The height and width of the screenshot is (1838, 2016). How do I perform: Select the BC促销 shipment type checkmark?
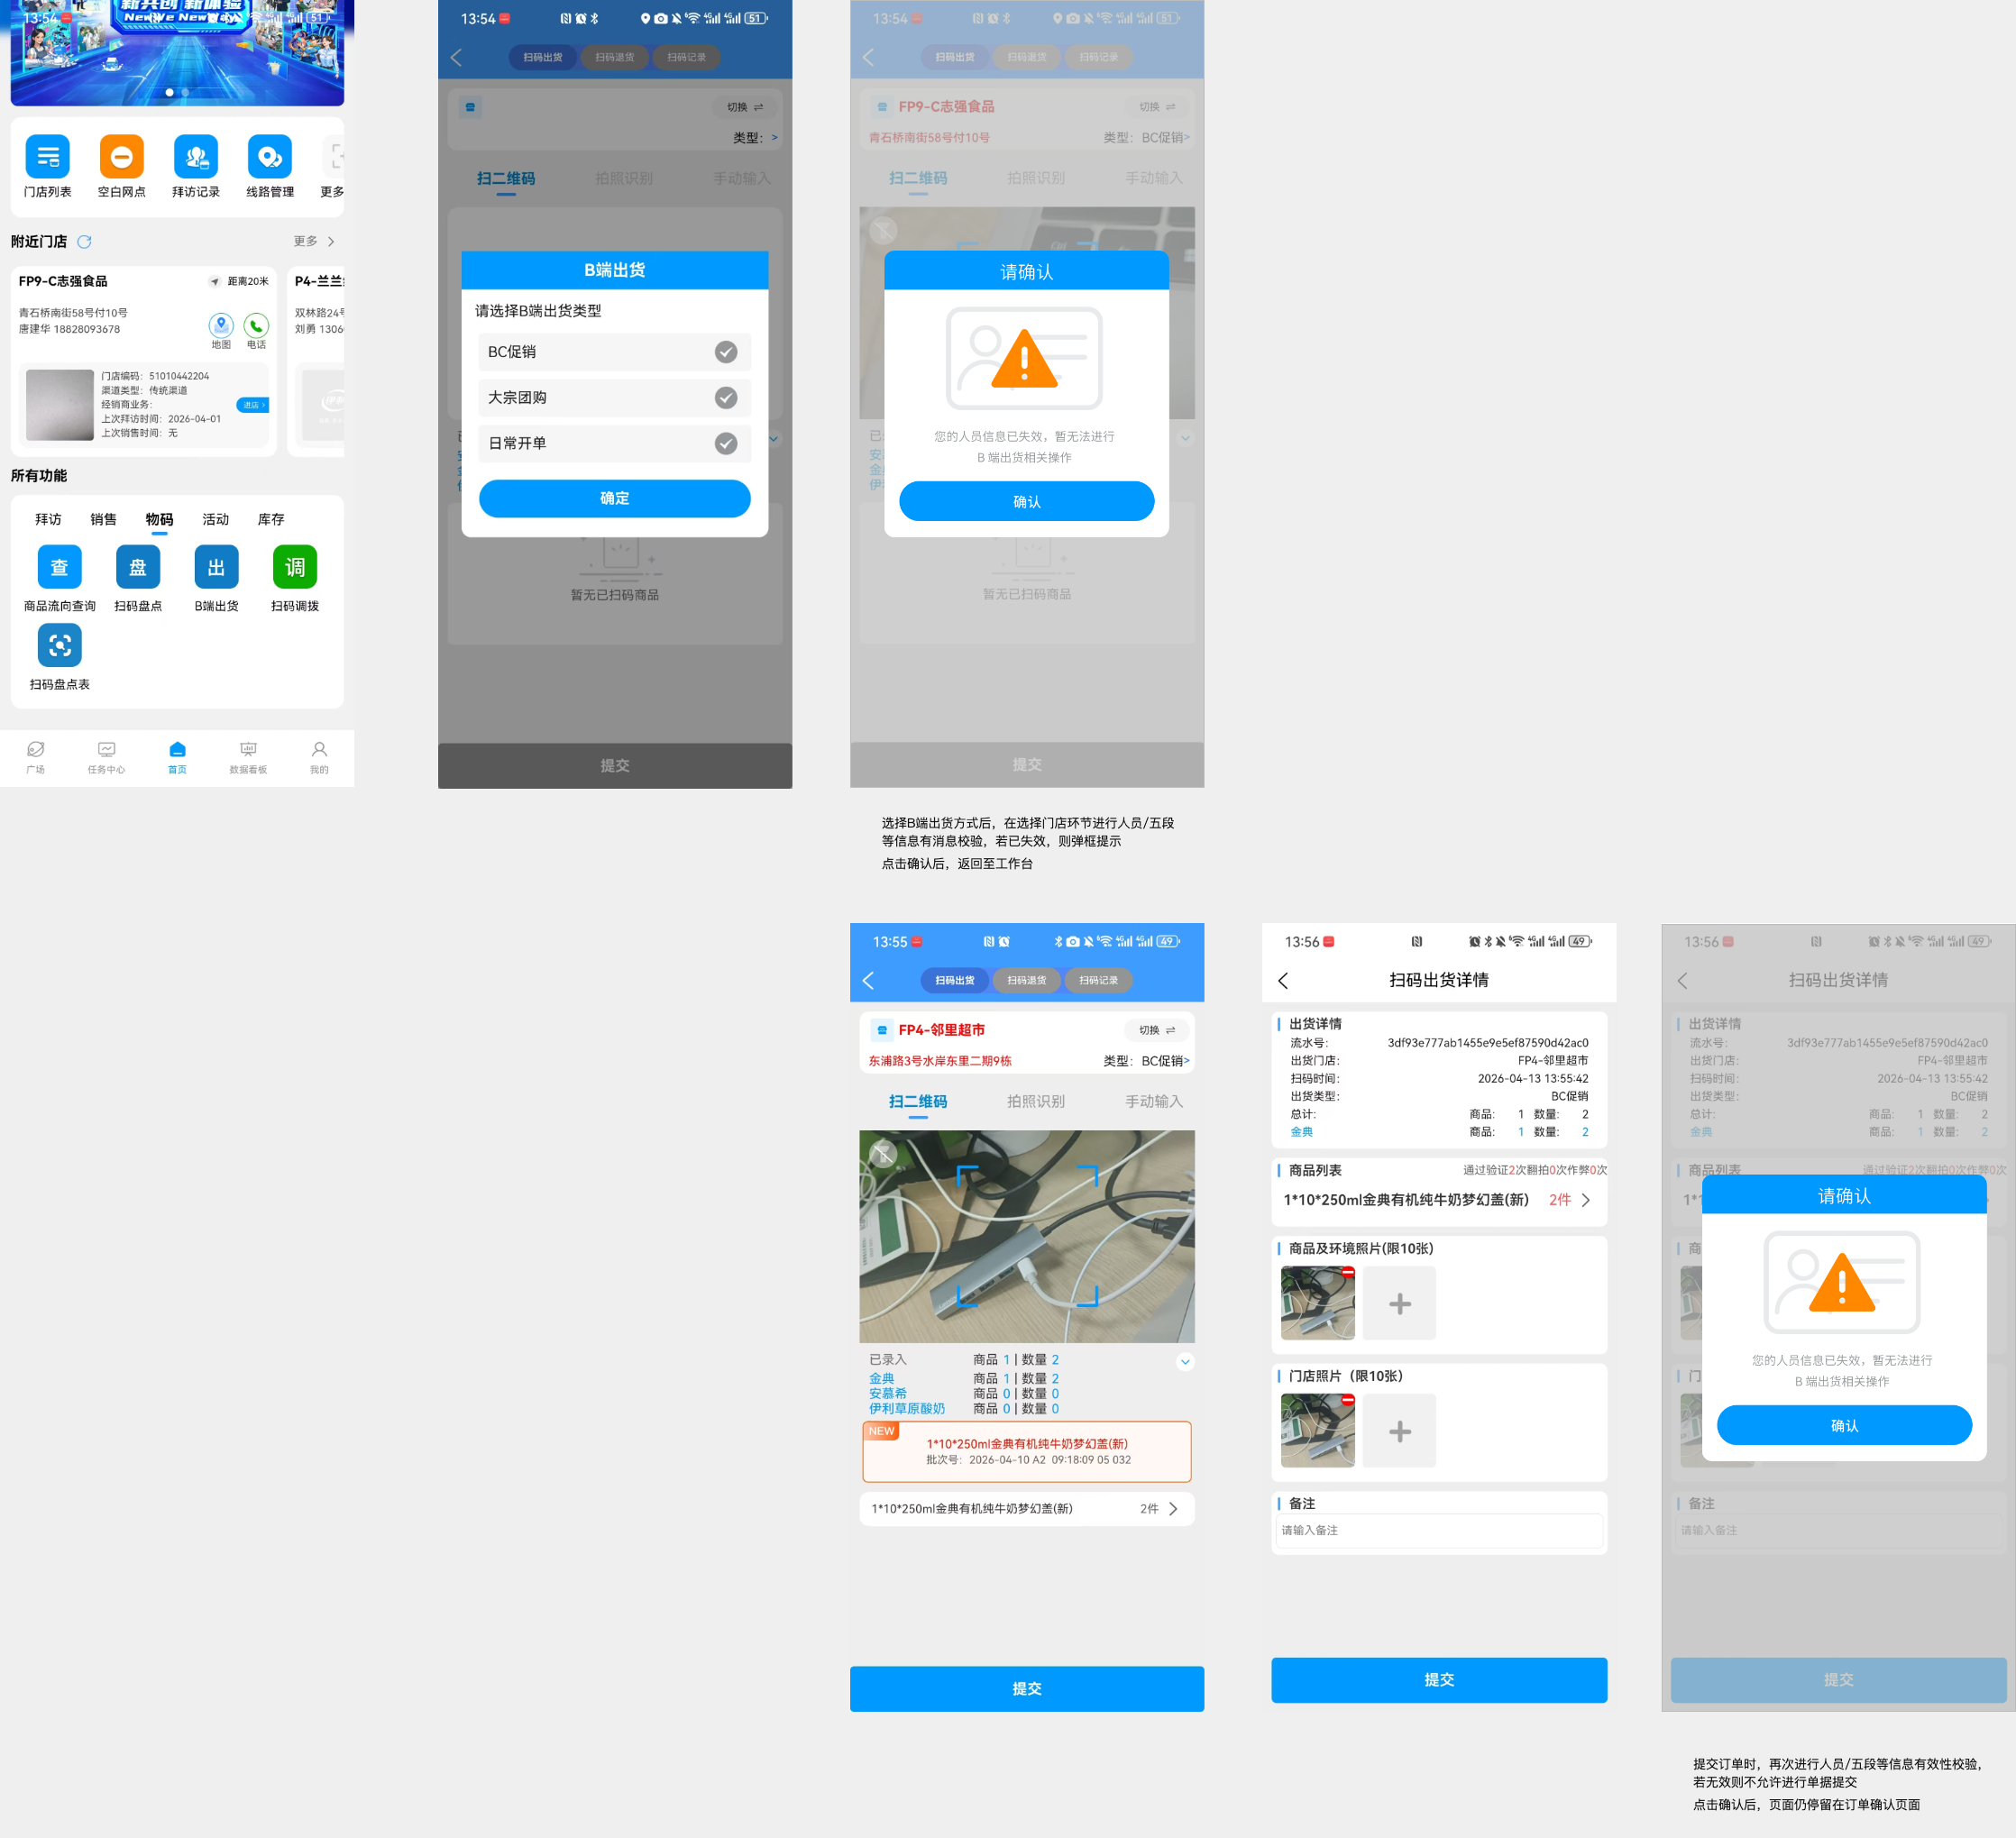coord(726,352)
